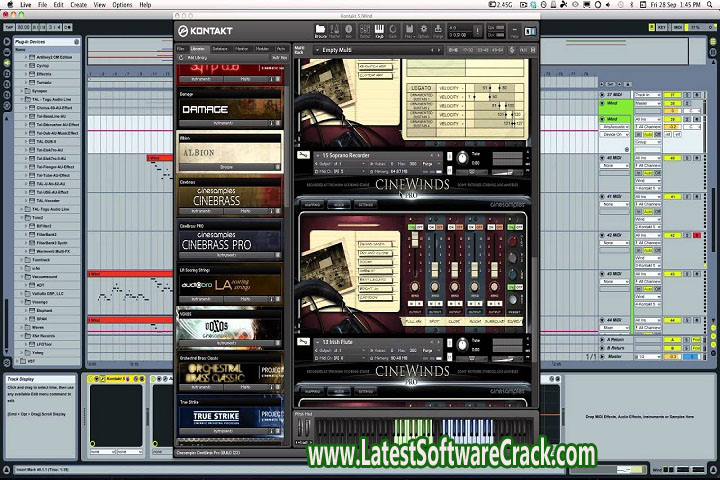Click the Apple menu icon
This screenshot has height=480, width=720.
click(x=10, y=5)
